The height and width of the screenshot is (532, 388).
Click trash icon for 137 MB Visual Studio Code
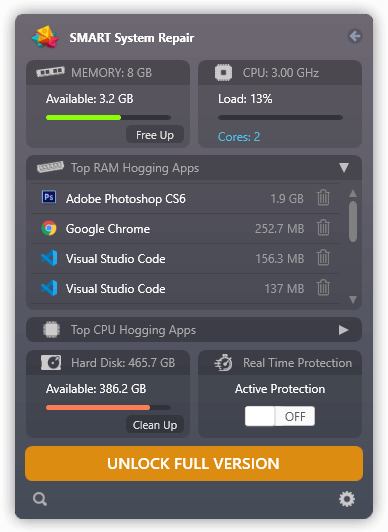(323, 288)
